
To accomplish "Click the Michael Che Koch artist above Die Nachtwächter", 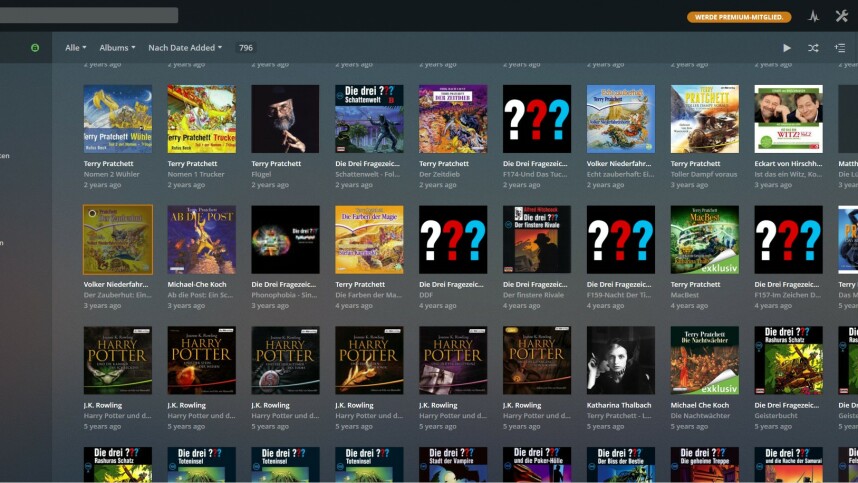I will tap(700, 405).
